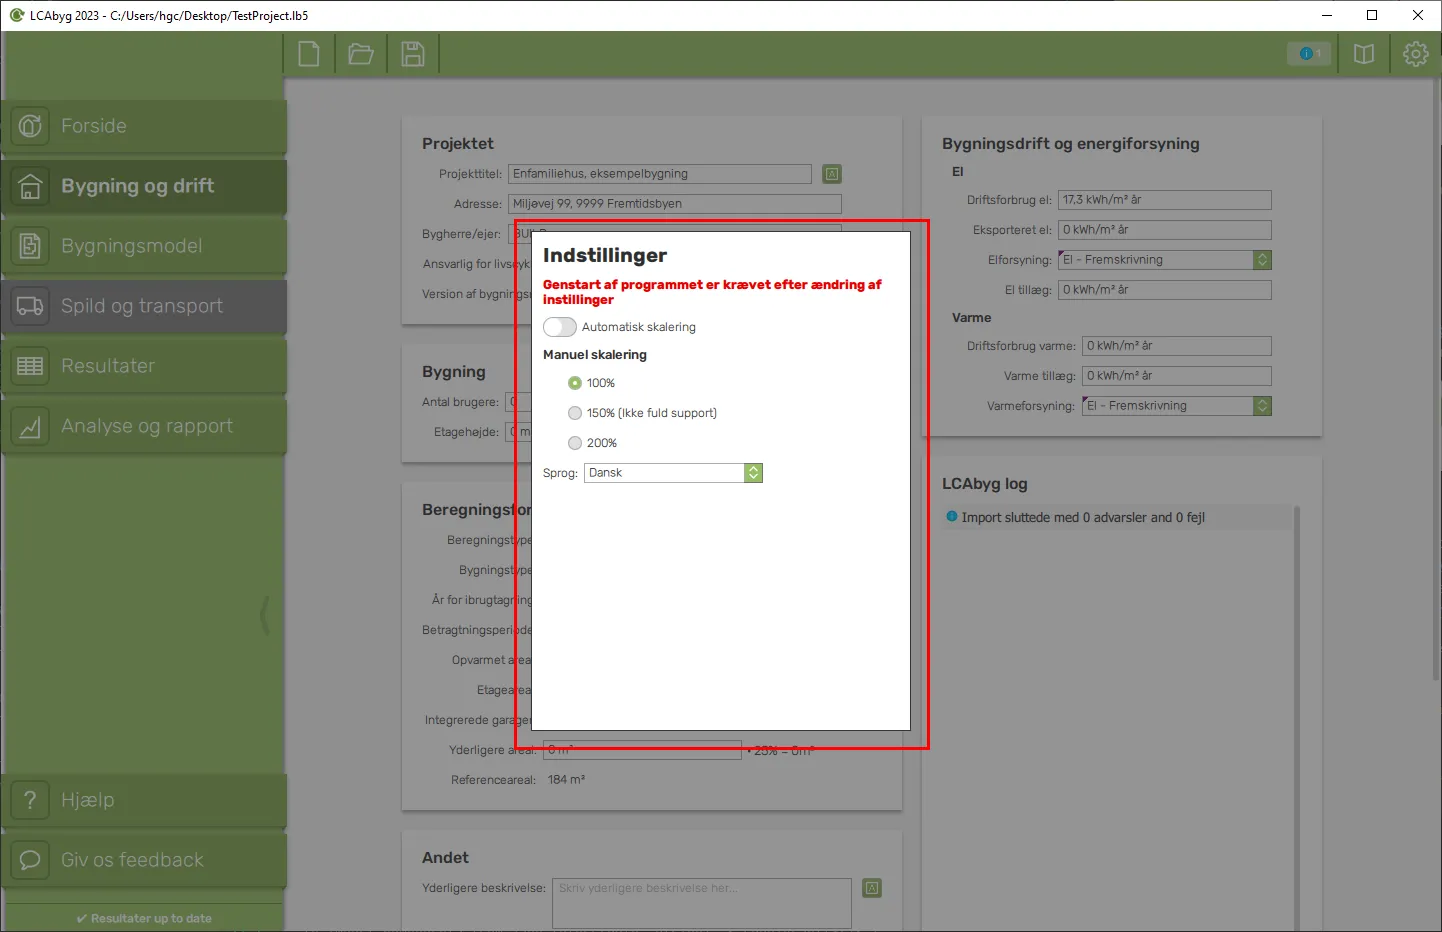Click the Varme tillæg field
The image size is (1442, 932).
click(1177, 376)
